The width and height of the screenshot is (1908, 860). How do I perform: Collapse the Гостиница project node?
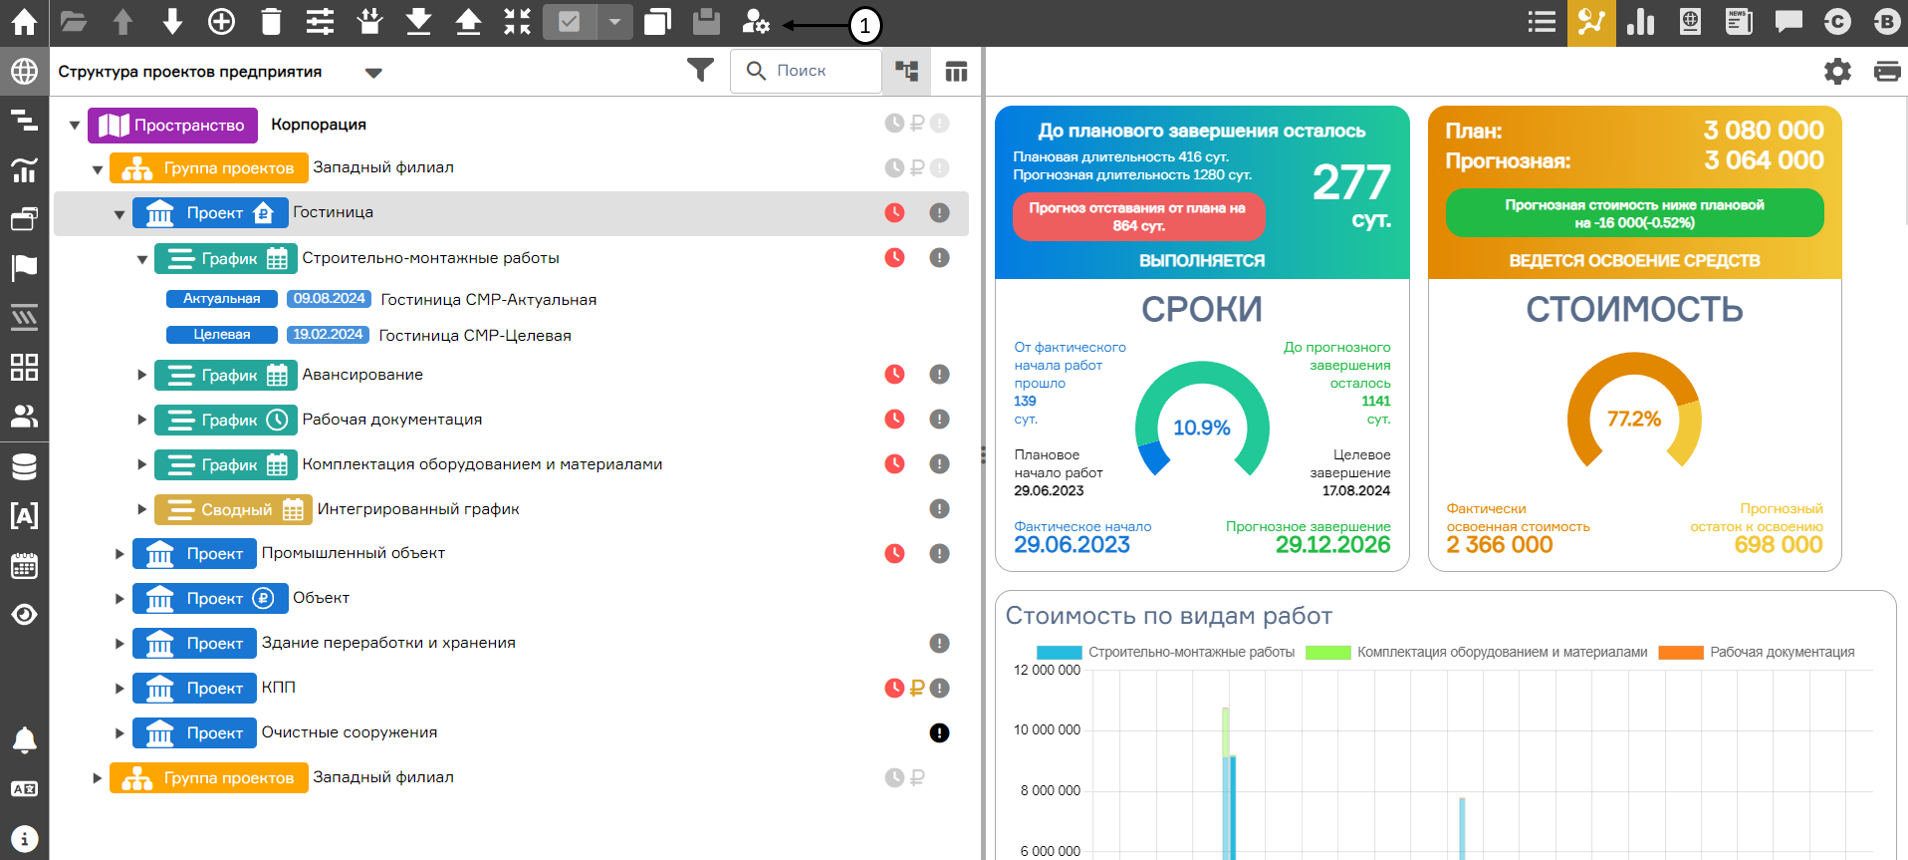tap(119, 214)
